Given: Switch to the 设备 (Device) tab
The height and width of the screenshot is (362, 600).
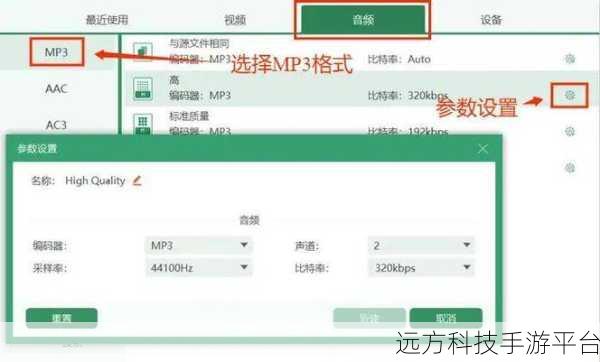Looking at the screenshot, I should (491, 19).
